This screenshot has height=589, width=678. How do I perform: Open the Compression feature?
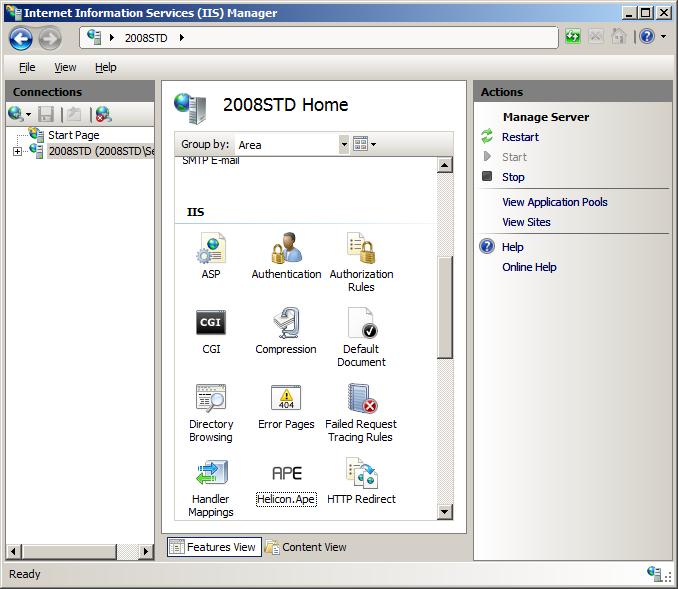(x=286, y=324)
